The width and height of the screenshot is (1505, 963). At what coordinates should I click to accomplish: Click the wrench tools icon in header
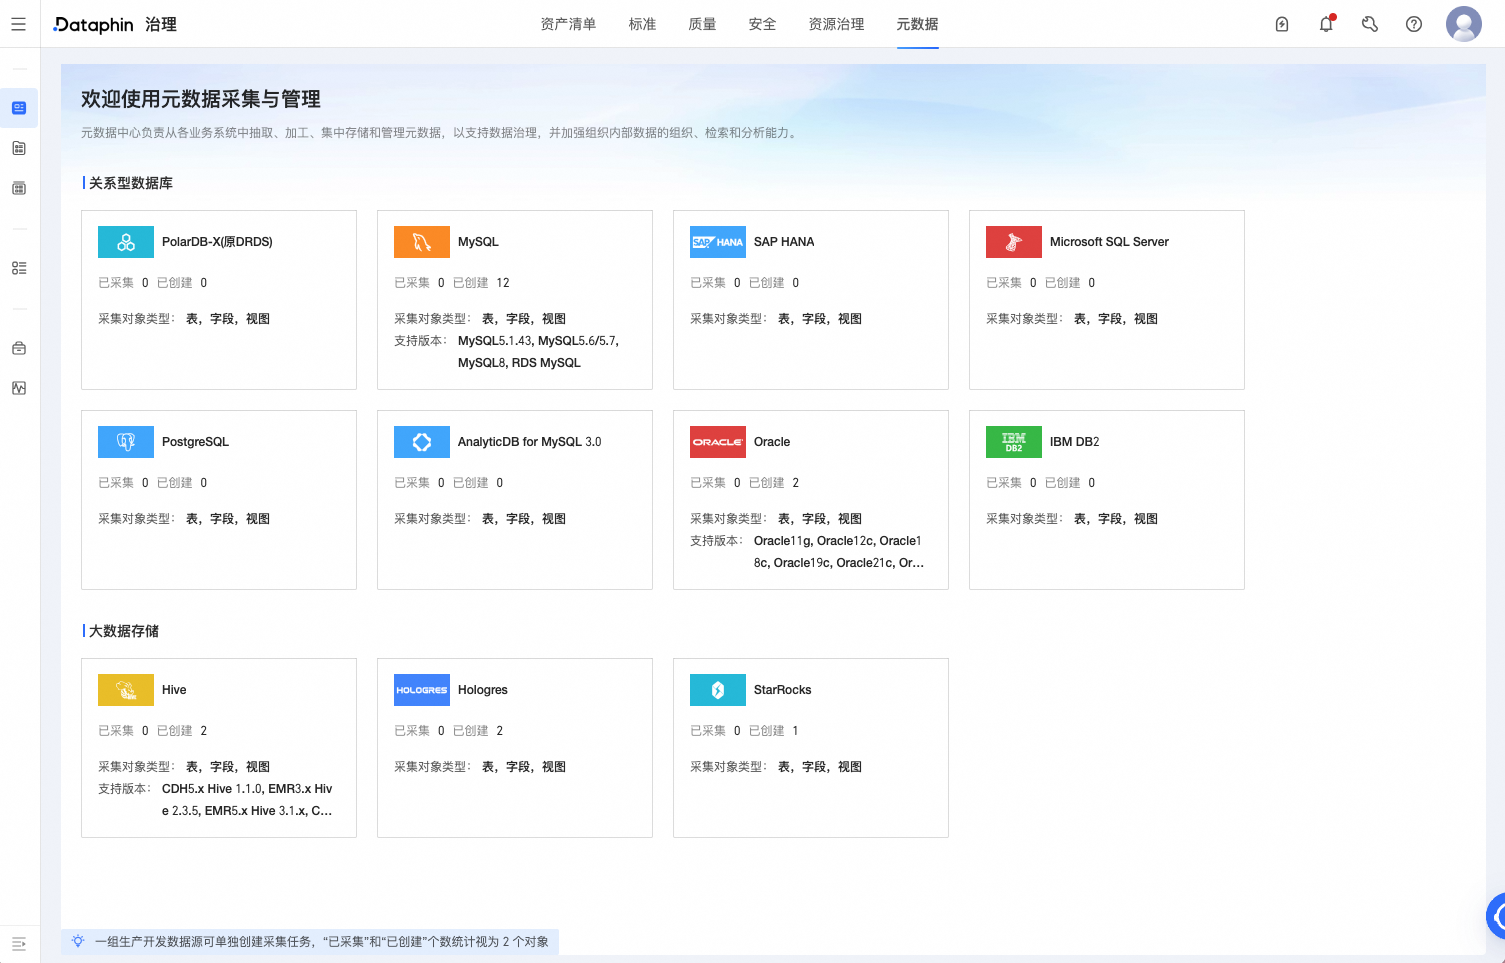(x=1370, y=23)
